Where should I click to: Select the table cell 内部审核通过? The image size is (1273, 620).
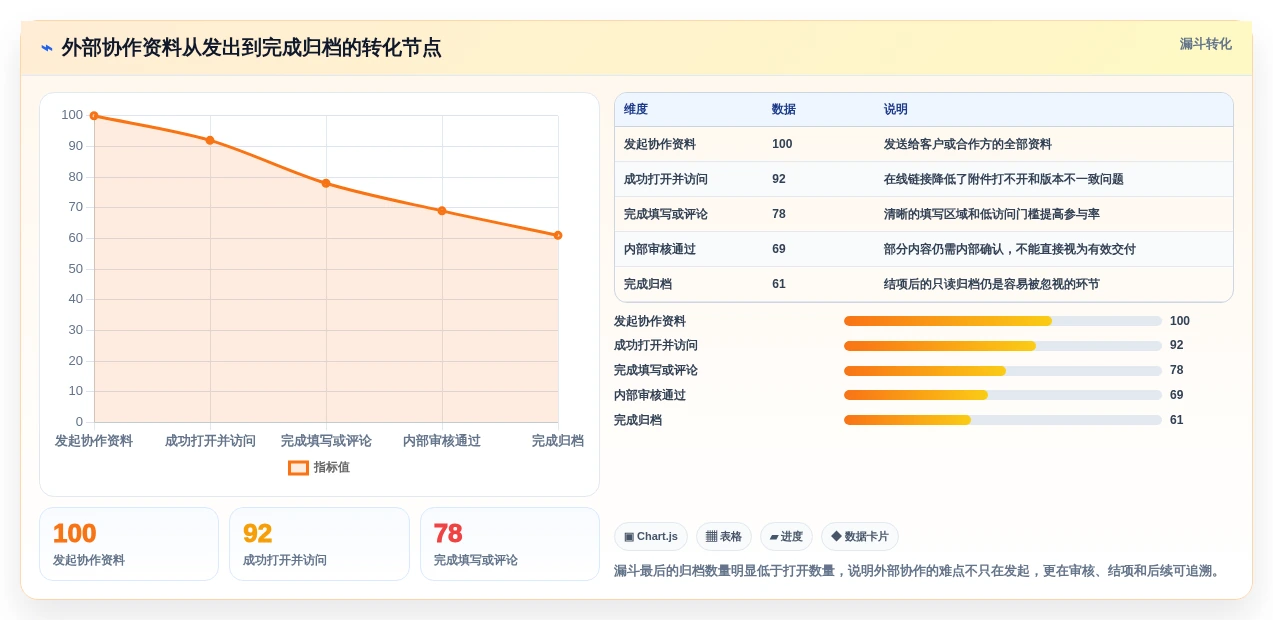(660, 249)
